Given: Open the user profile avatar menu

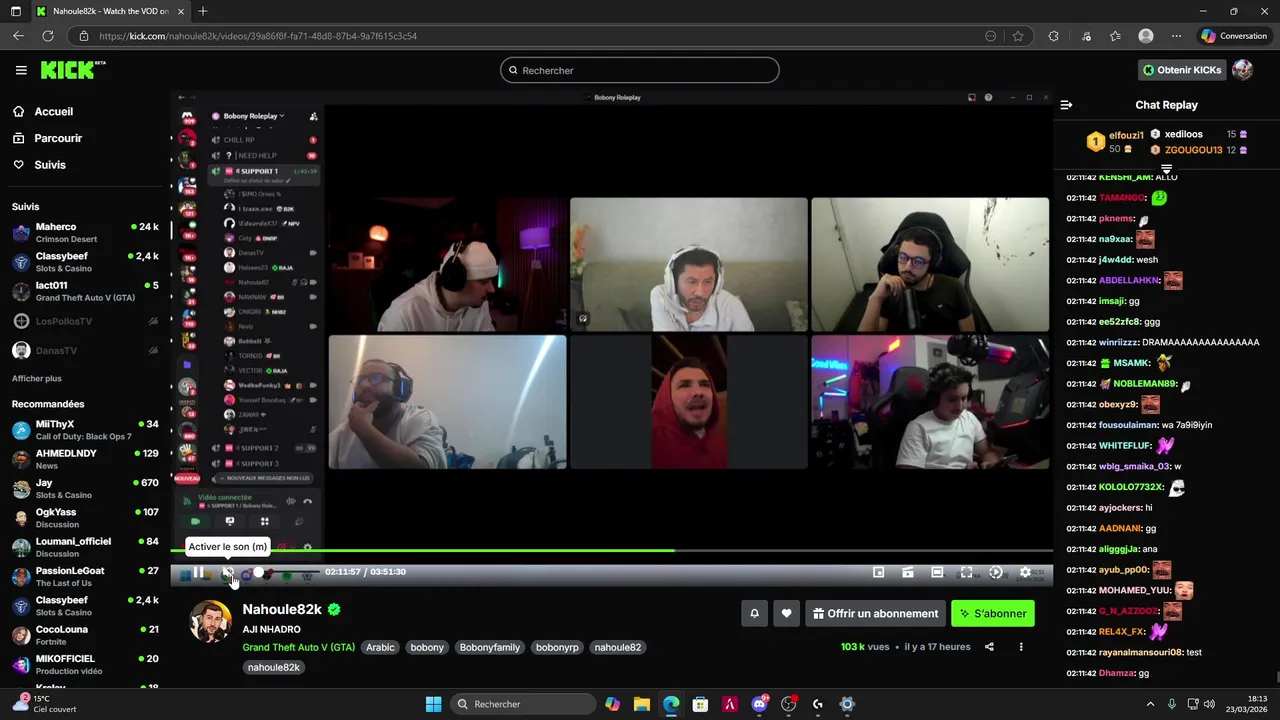Looking at the screenshot, I should pyautogui.click(x=1243, y=70).
